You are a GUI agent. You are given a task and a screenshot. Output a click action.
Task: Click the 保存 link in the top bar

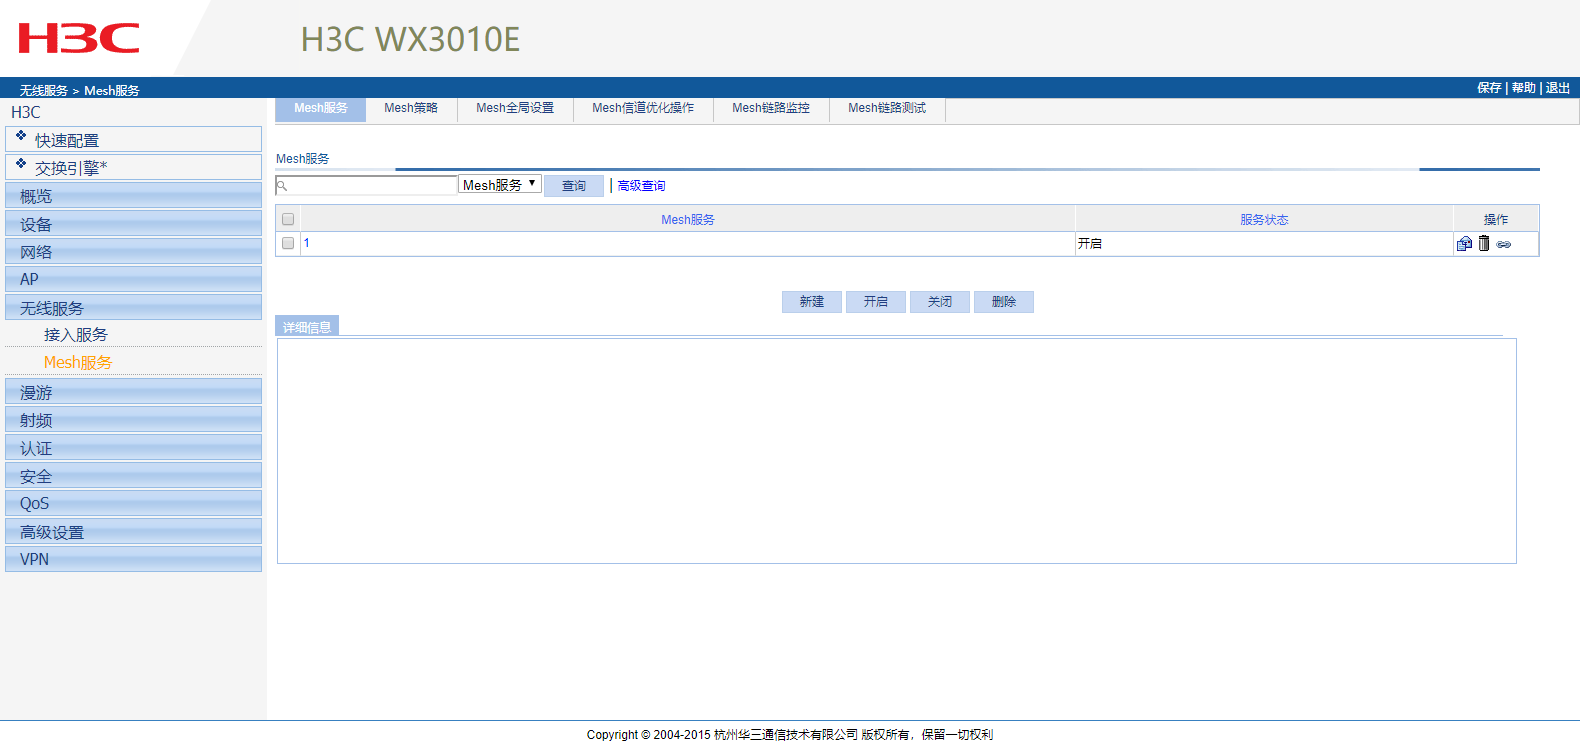pyautogui.click(x=1489, y=88)
